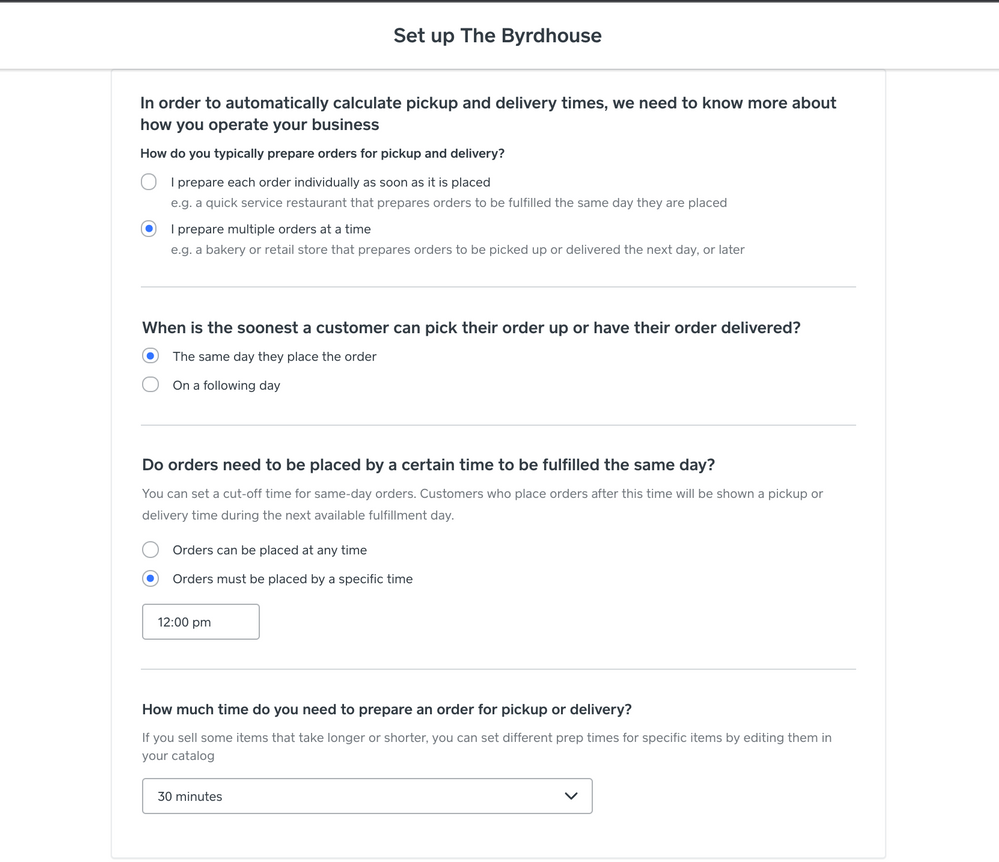Select 'I prepare each order individually' radio button

149,182
